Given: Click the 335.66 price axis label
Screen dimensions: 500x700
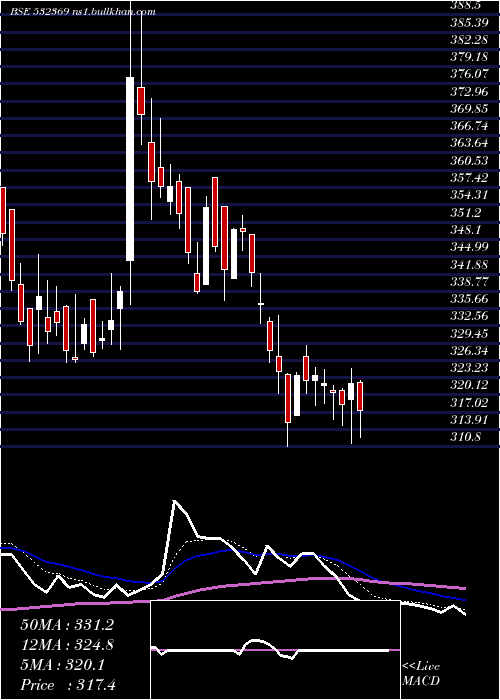Looking at the screenshot, I should (x=470, y=299).
